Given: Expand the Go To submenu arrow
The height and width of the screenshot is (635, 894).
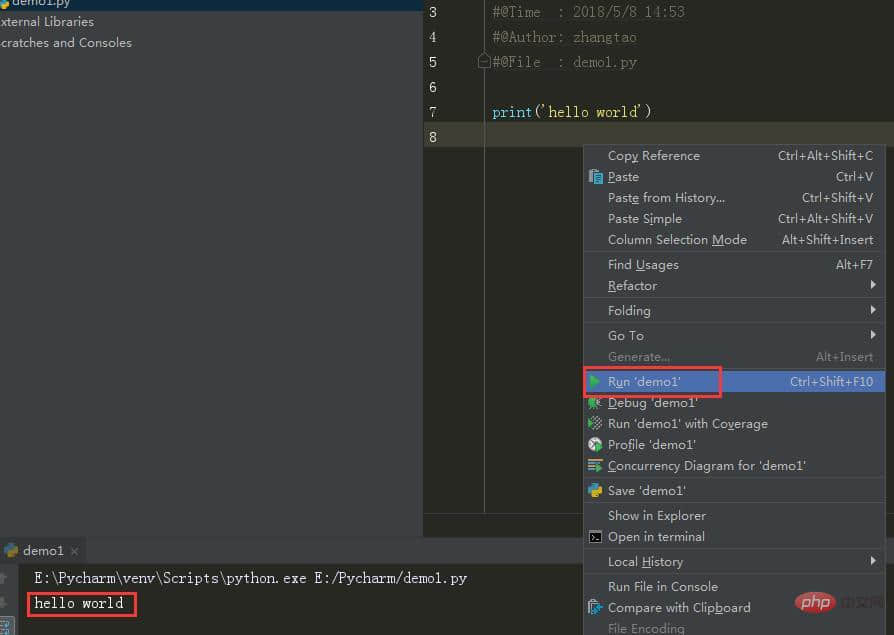Looking at the screenshot, I should pyautogui.click(x=873, y=335).
